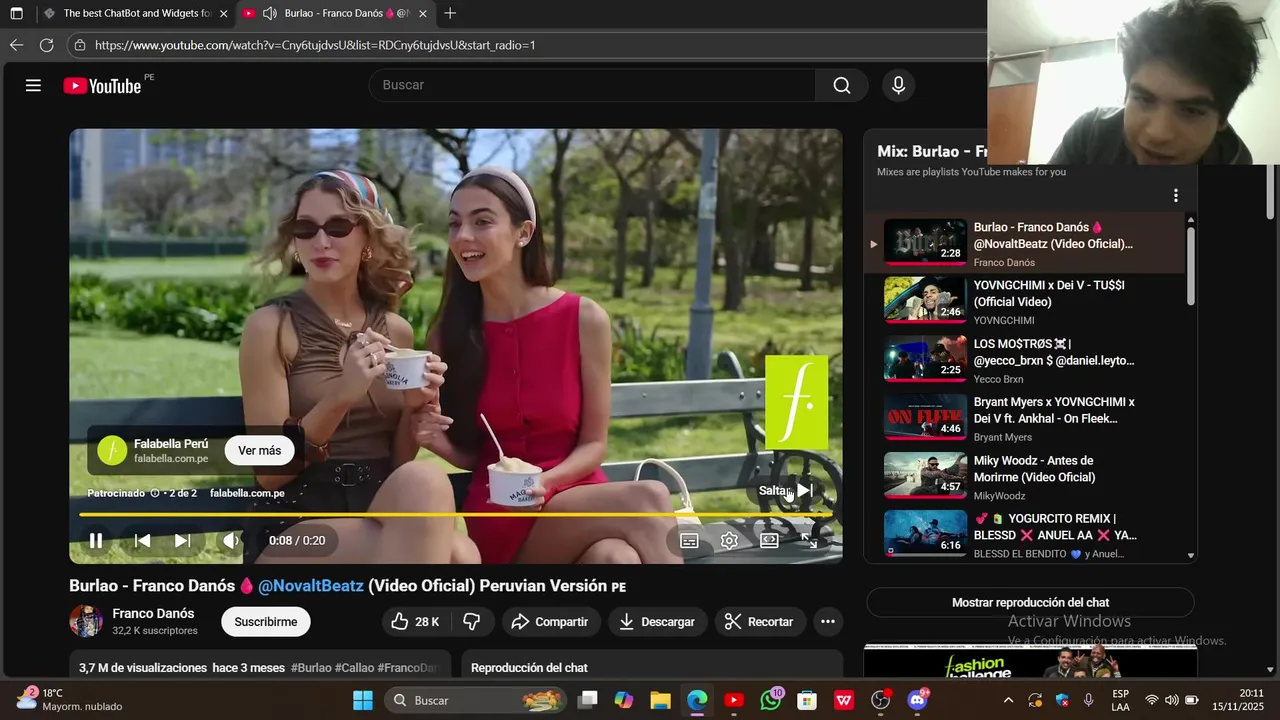The width and height of the screenshot is (1280, 720).
Task: Go to YouTube home via logo
Action: point(103,86)
